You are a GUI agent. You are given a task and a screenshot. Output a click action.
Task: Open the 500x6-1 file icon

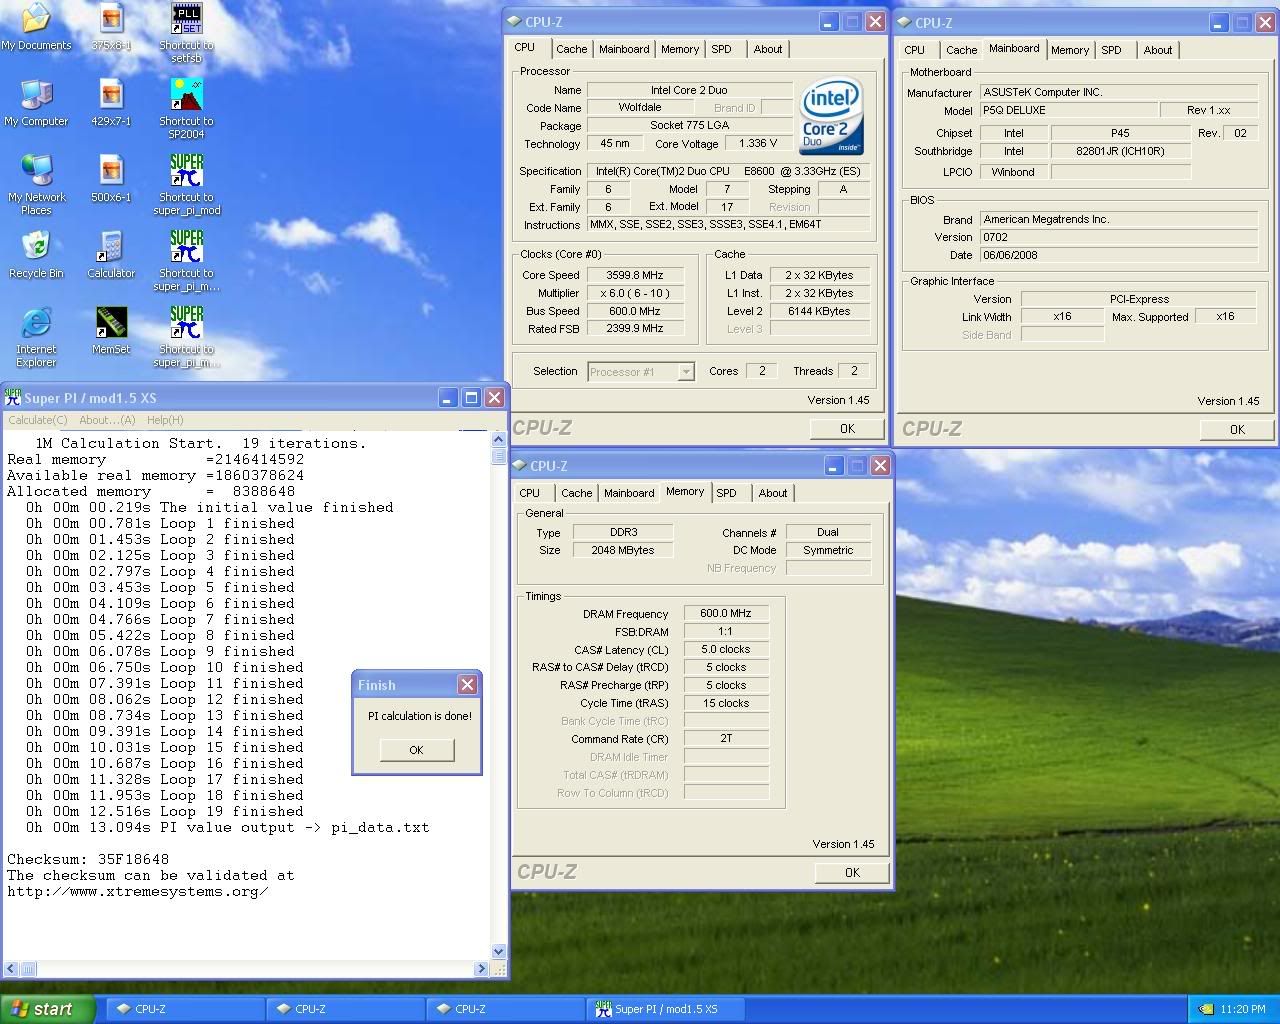click(111, 178)
